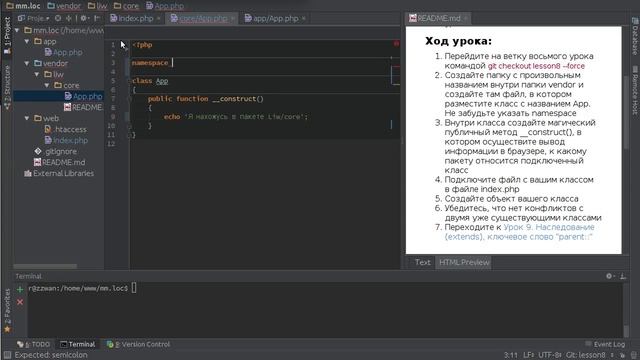Expand External Libraries node

[x=59, y=173]
